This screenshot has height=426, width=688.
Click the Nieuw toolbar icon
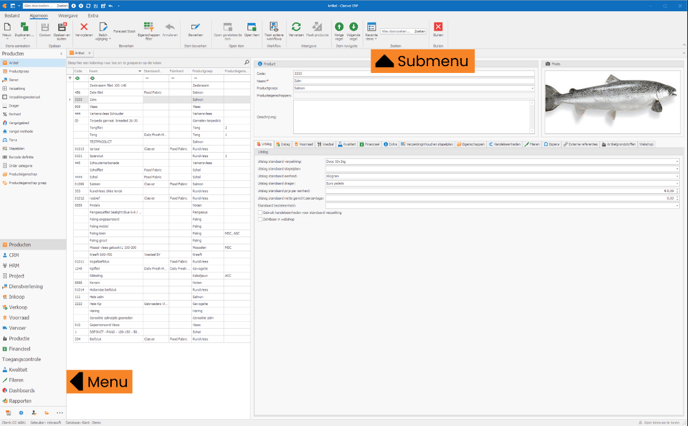[7, 29]
